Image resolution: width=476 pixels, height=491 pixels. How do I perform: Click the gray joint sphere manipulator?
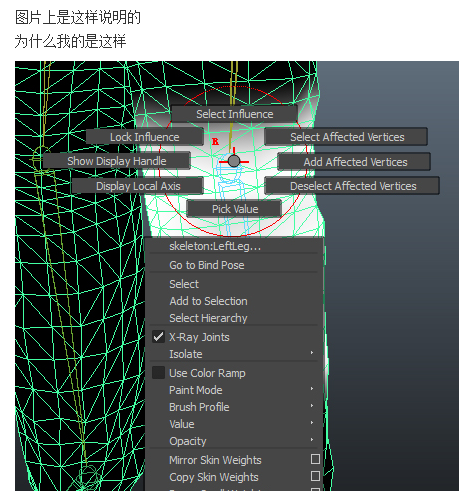coord(234,161)
